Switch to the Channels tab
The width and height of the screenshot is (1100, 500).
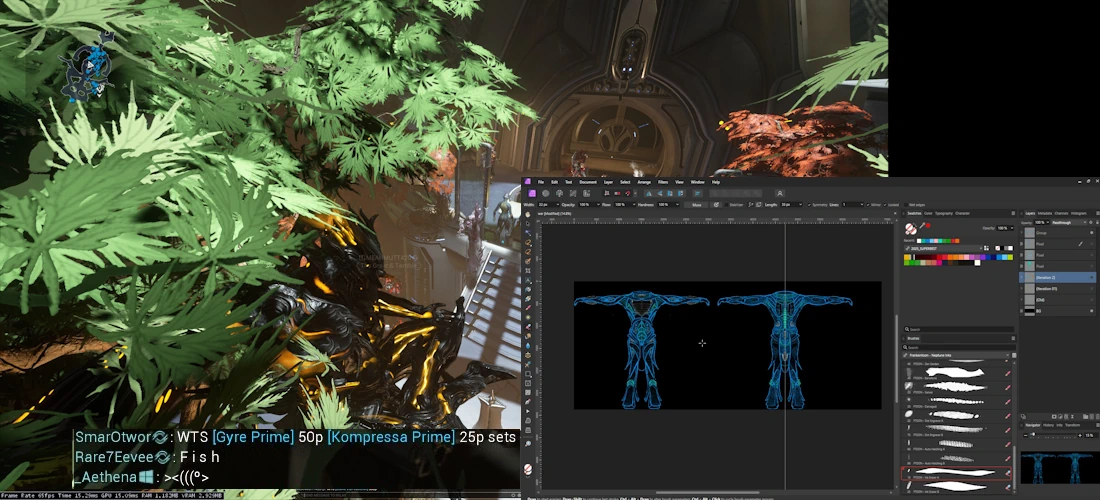pyautogui.click(x=1061, y=213)
